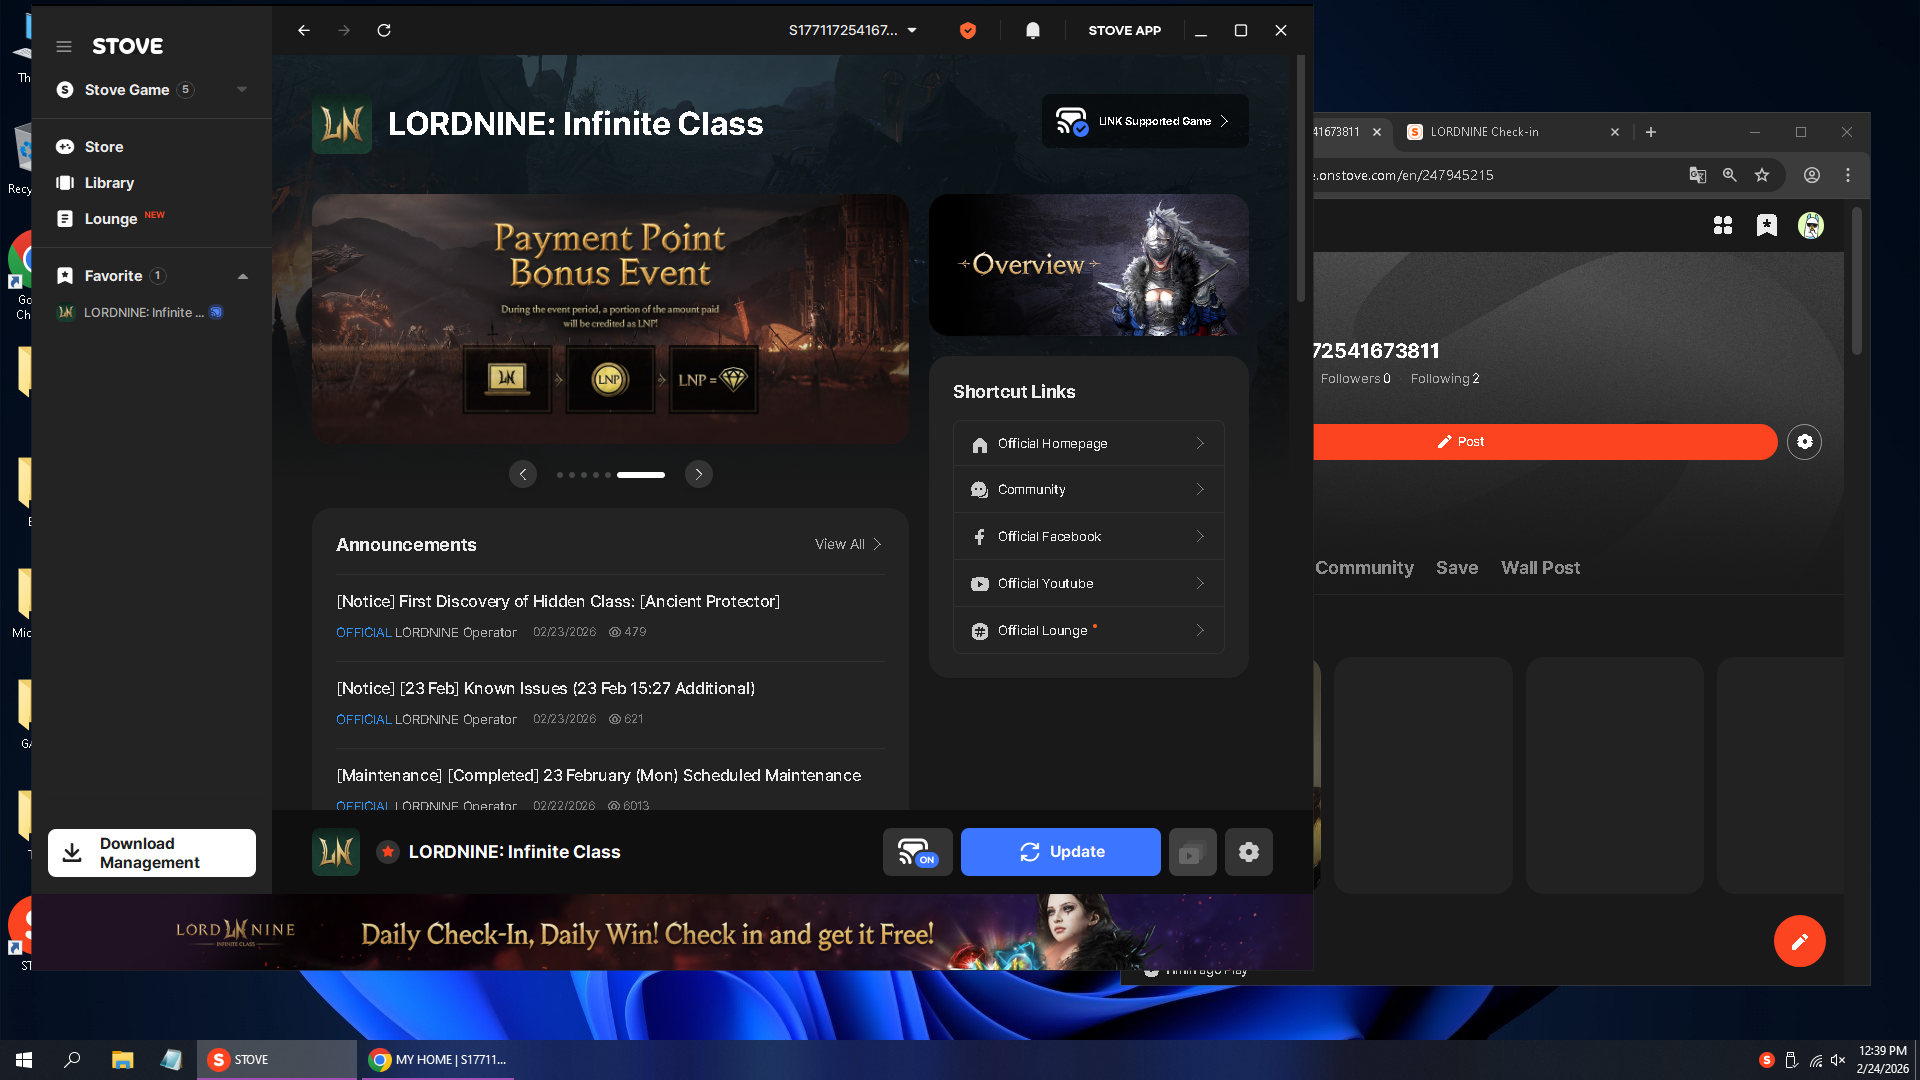Switch to the Wall Post tab
The height and width of the screenshot is (1080, 1920).
(x=1540, y=568)
